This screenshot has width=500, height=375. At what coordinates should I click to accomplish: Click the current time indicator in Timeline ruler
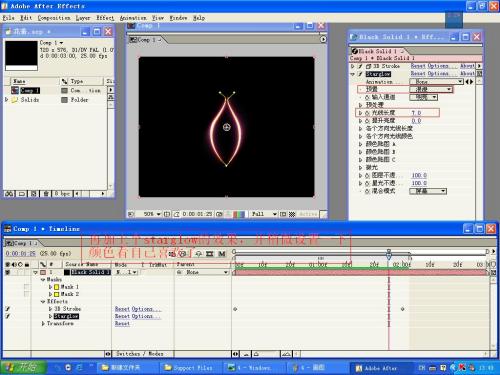[x=389, y=255]
